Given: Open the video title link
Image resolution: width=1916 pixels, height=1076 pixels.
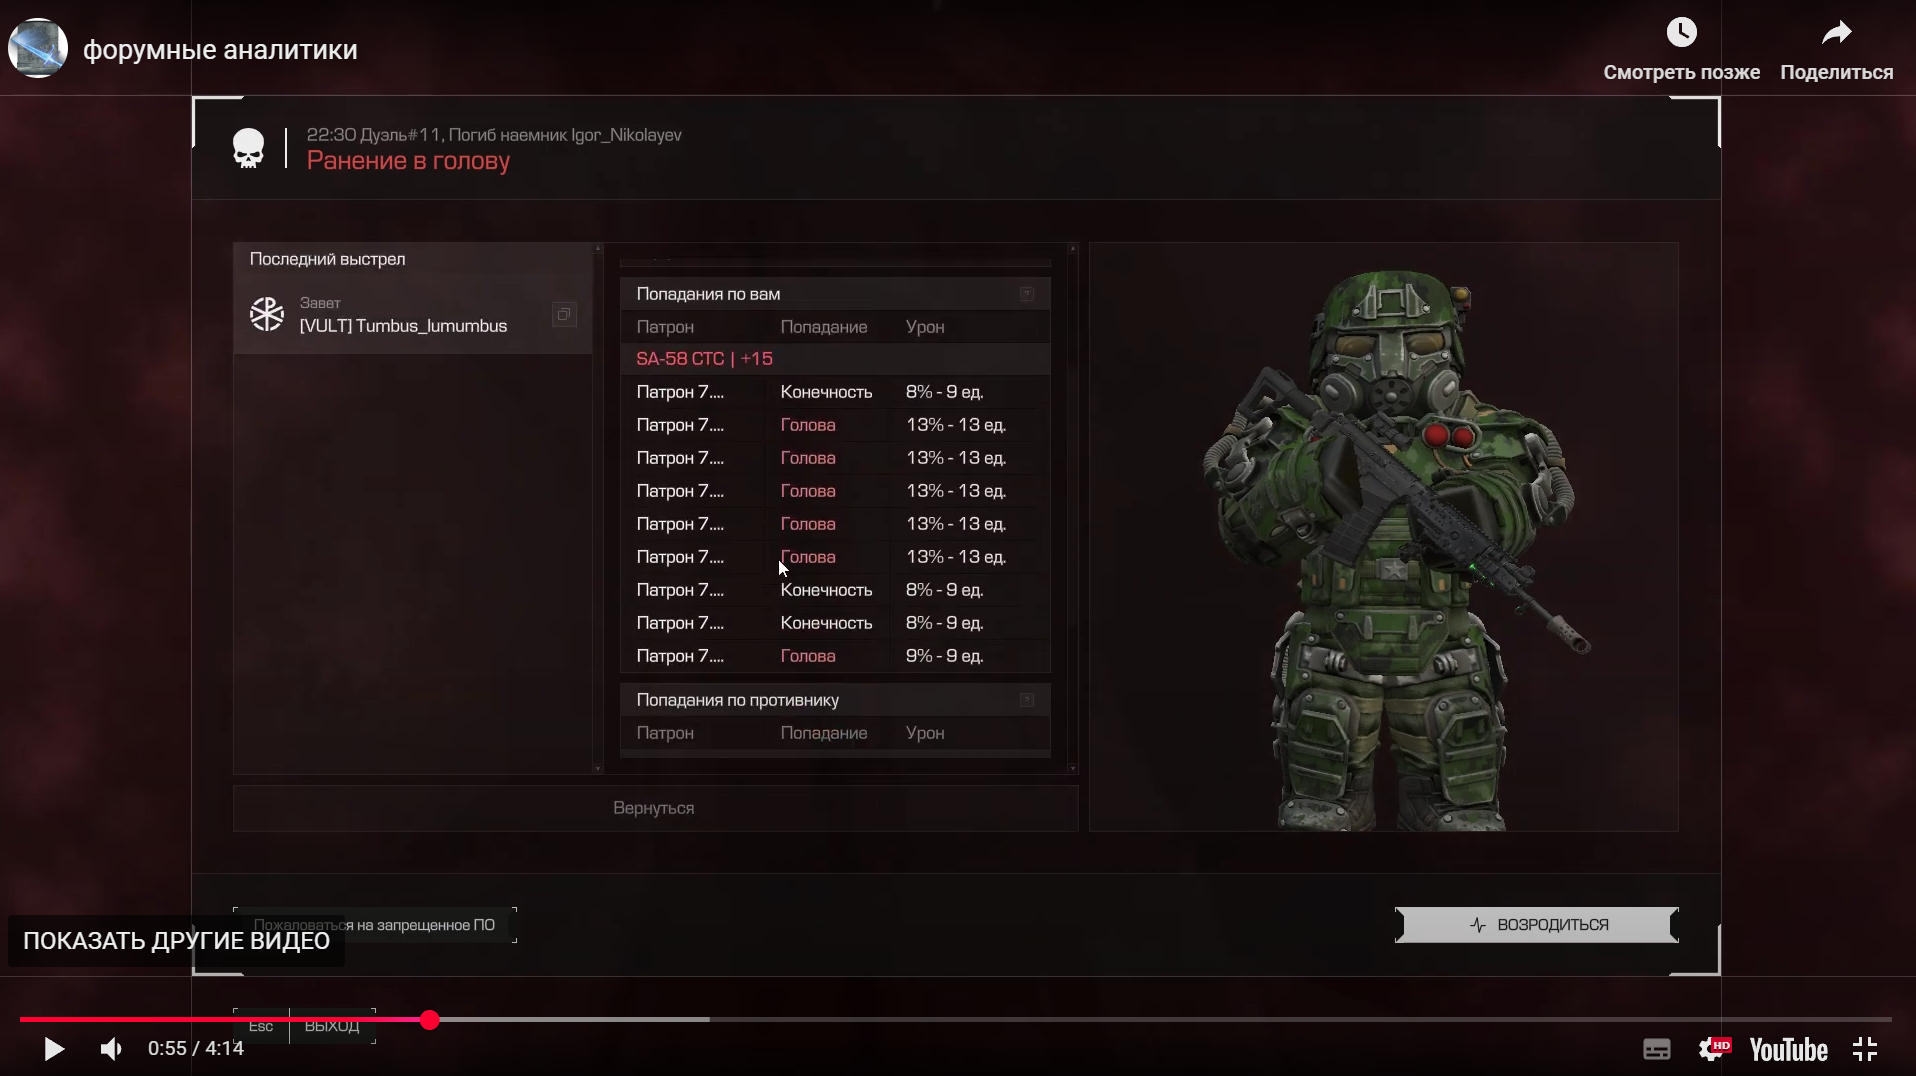Looking at the screenshot, I should pos(220,50).
